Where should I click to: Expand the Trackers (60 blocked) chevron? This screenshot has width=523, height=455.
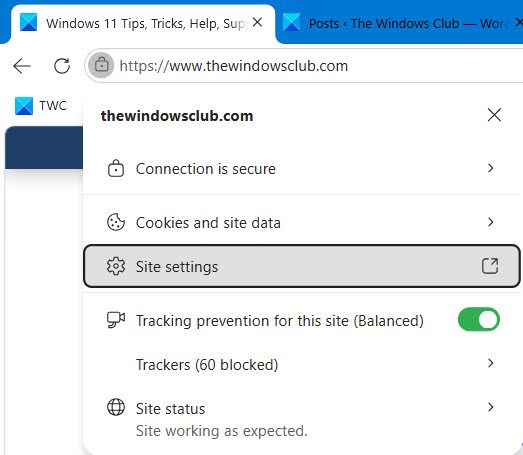(490, 363)
